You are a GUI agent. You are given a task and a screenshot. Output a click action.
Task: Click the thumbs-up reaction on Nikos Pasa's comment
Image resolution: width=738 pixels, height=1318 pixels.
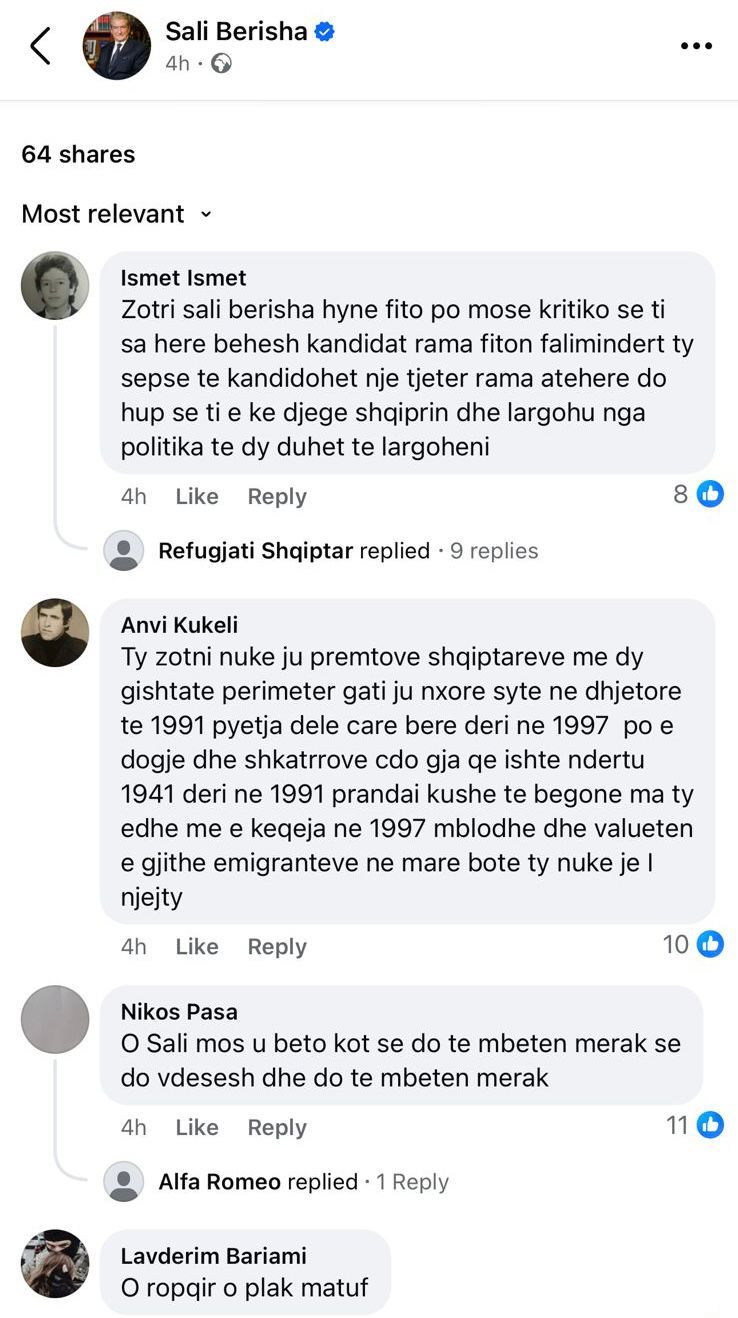(x=709, y=1124)
